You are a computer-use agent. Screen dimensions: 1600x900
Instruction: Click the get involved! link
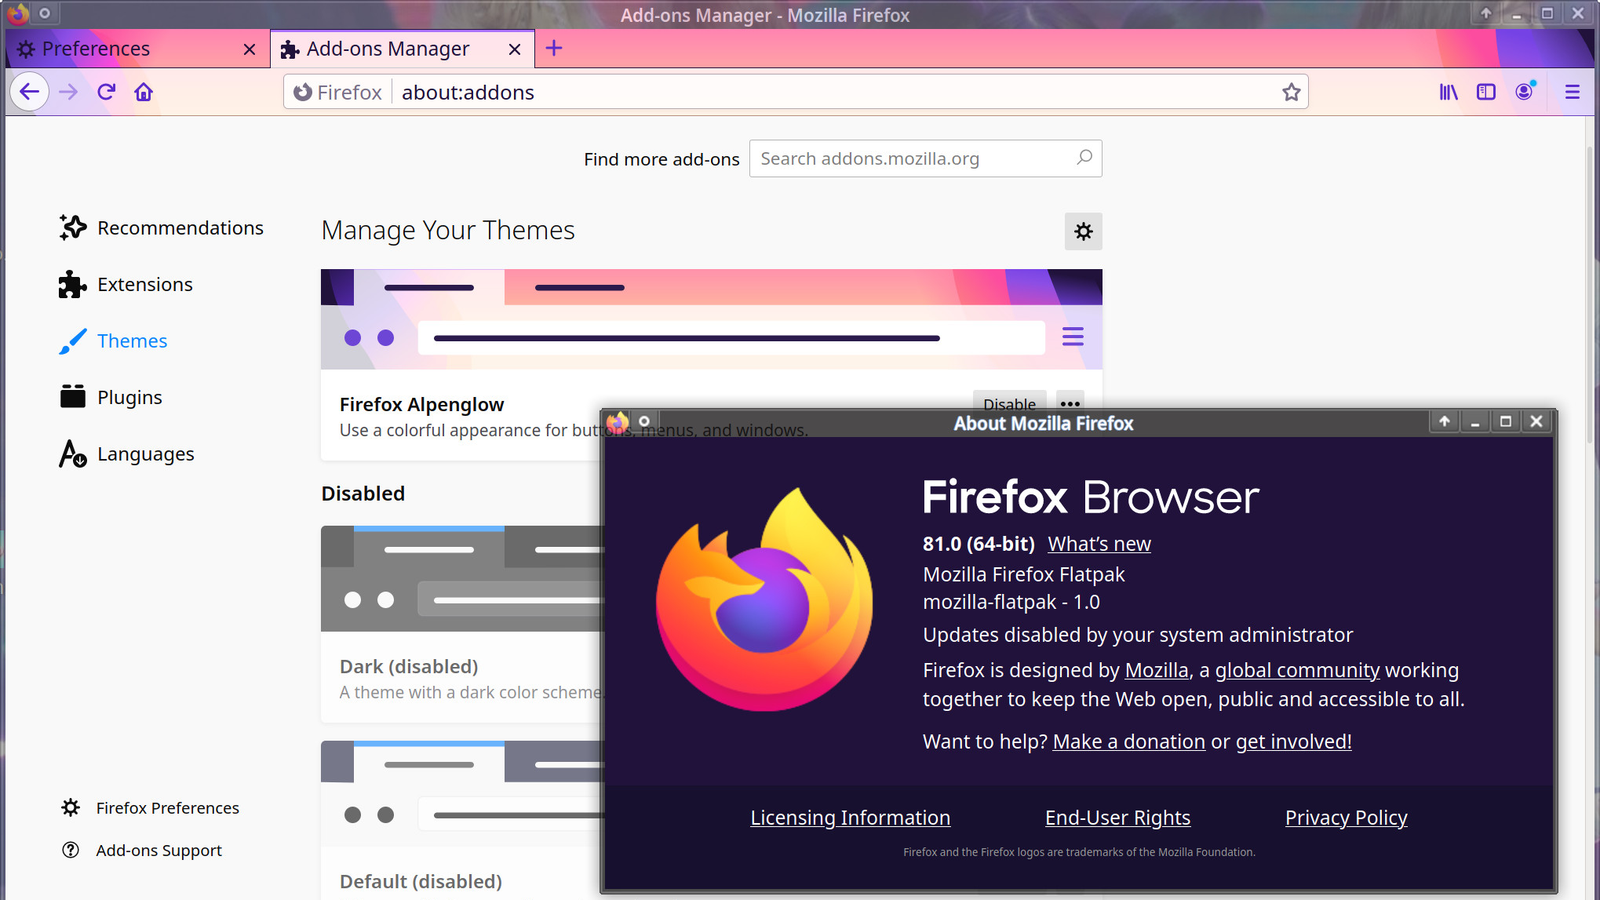point(1293,742)
